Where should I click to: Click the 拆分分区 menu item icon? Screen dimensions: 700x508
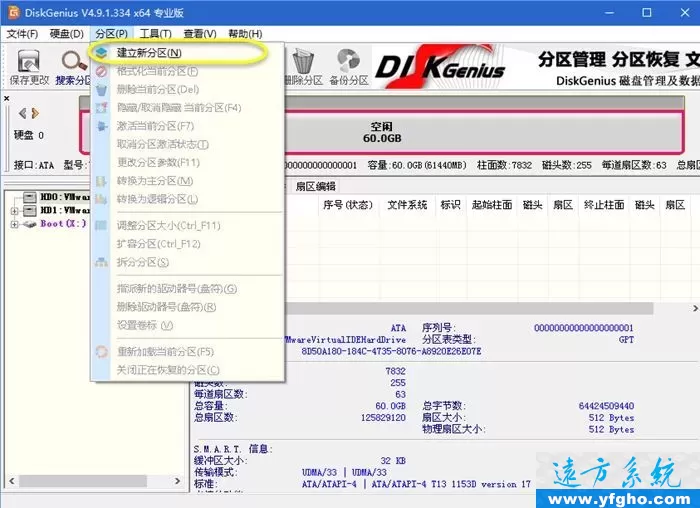[x=101, y=262]
